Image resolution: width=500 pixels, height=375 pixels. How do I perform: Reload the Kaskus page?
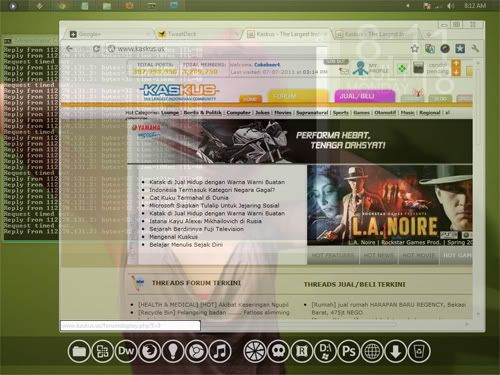(96, 49)
